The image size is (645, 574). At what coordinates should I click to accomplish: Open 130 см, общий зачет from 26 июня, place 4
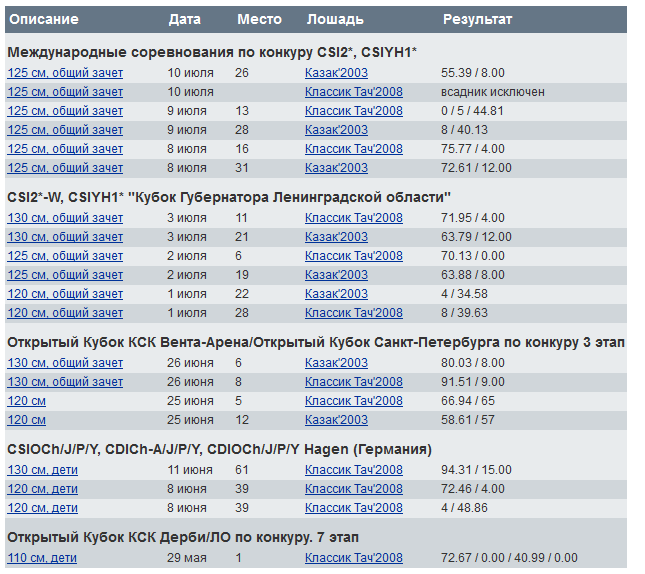pyautogui.click(x=65, y=363)
